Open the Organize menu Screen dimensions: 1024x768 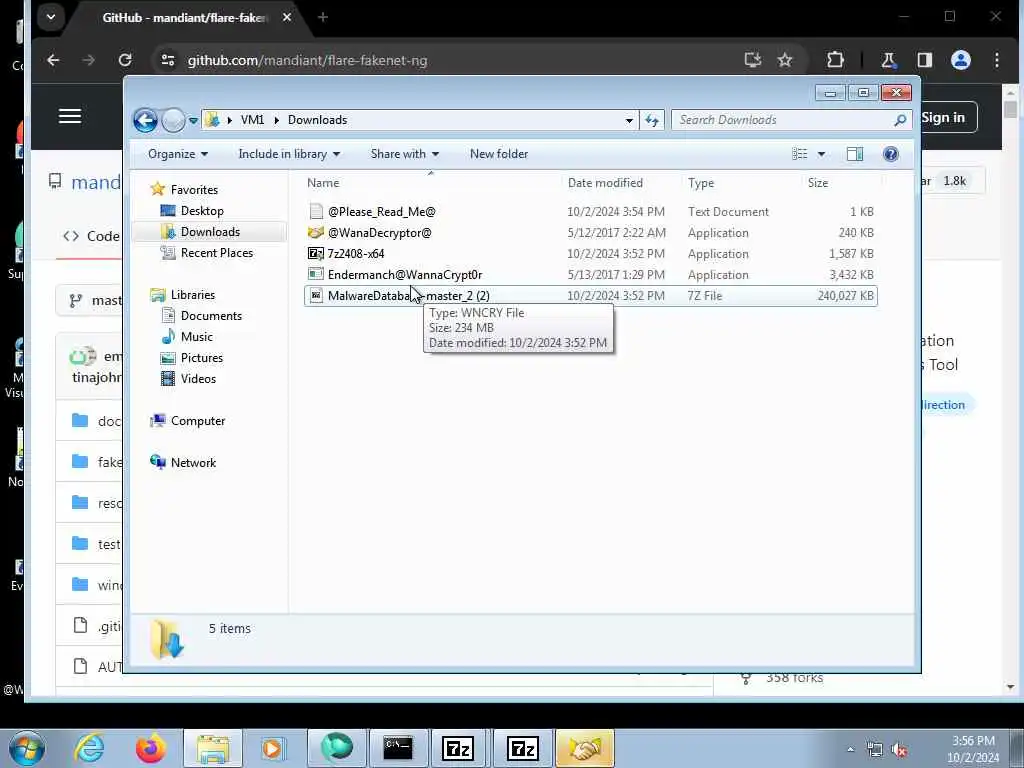point(178,154)
